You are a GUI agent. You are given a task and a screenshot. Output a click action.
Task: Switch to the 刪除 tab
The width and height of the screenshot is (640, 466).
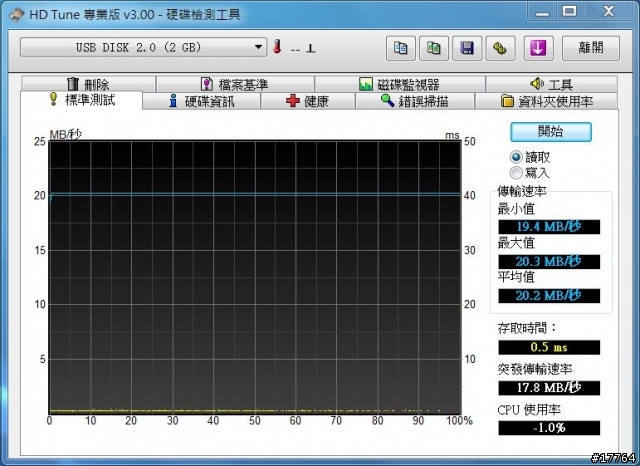pos(88,84)
